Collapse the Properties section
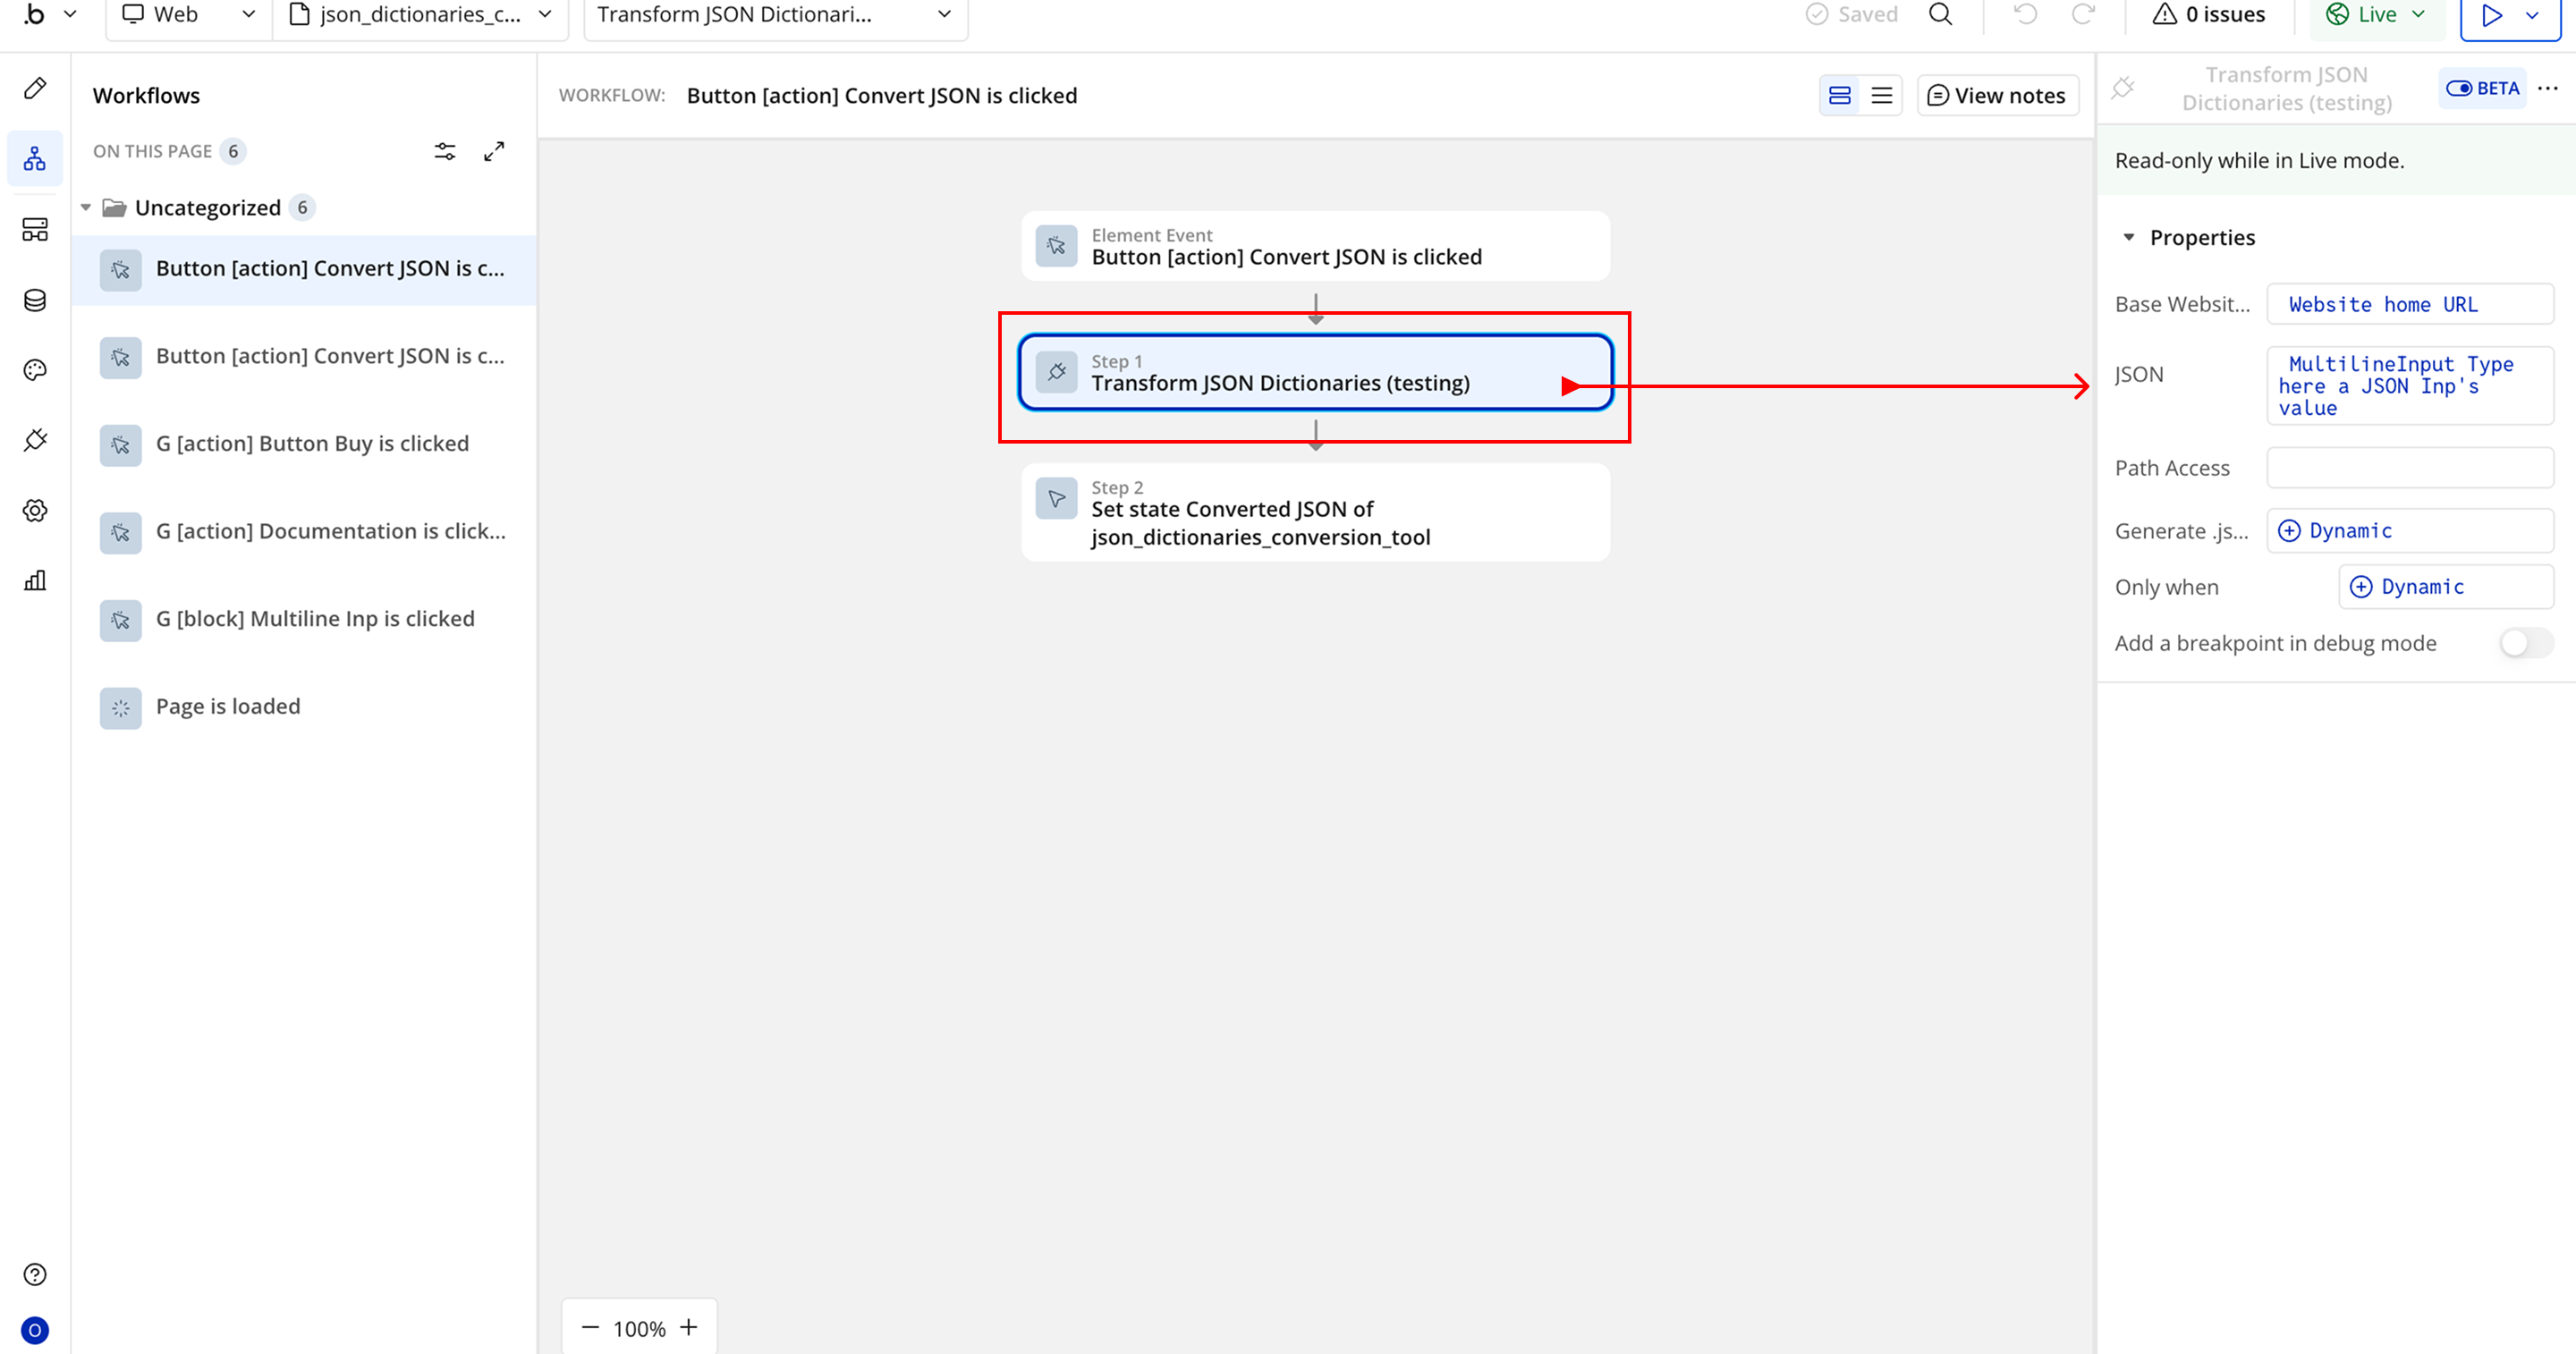2576x1354 pixels. pos(2129,237)
